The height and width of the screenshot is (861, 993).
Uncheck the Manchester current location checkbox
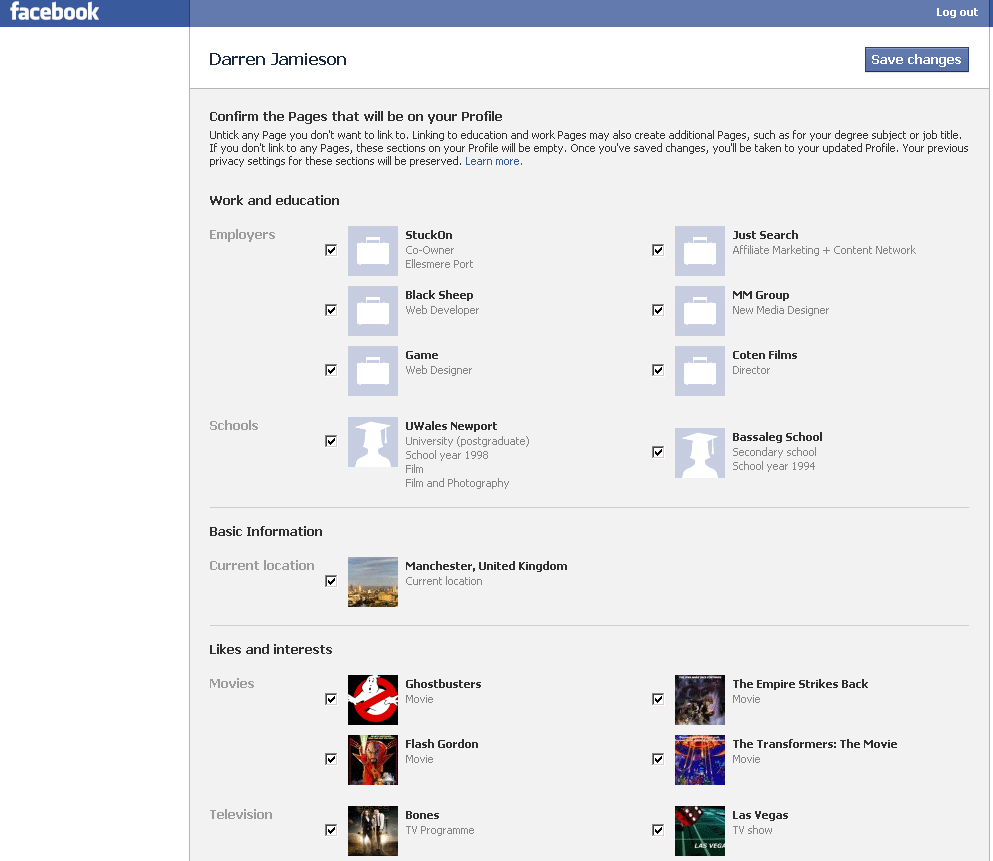click(x=331, y=581)
